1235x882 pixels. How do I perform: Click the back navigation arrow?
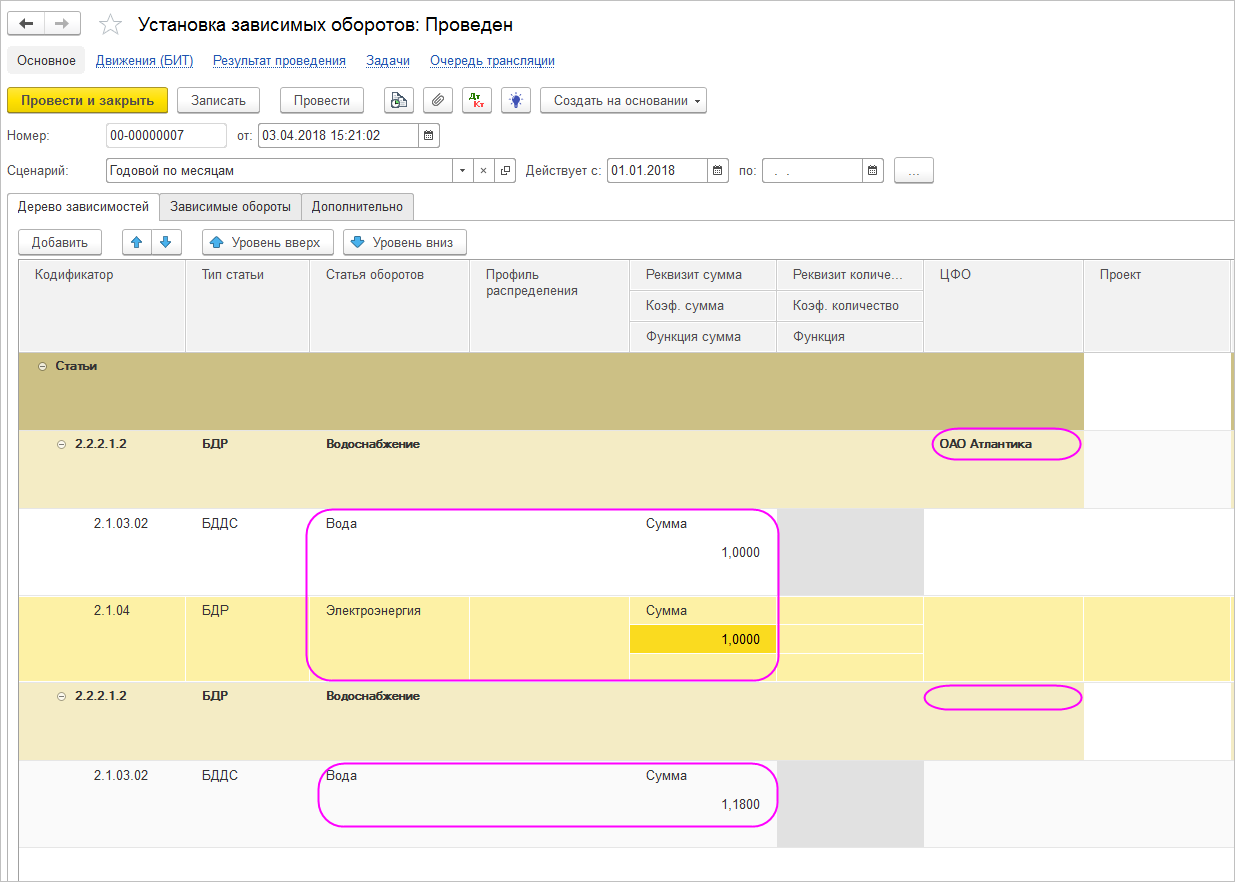(x=26, y=24)
